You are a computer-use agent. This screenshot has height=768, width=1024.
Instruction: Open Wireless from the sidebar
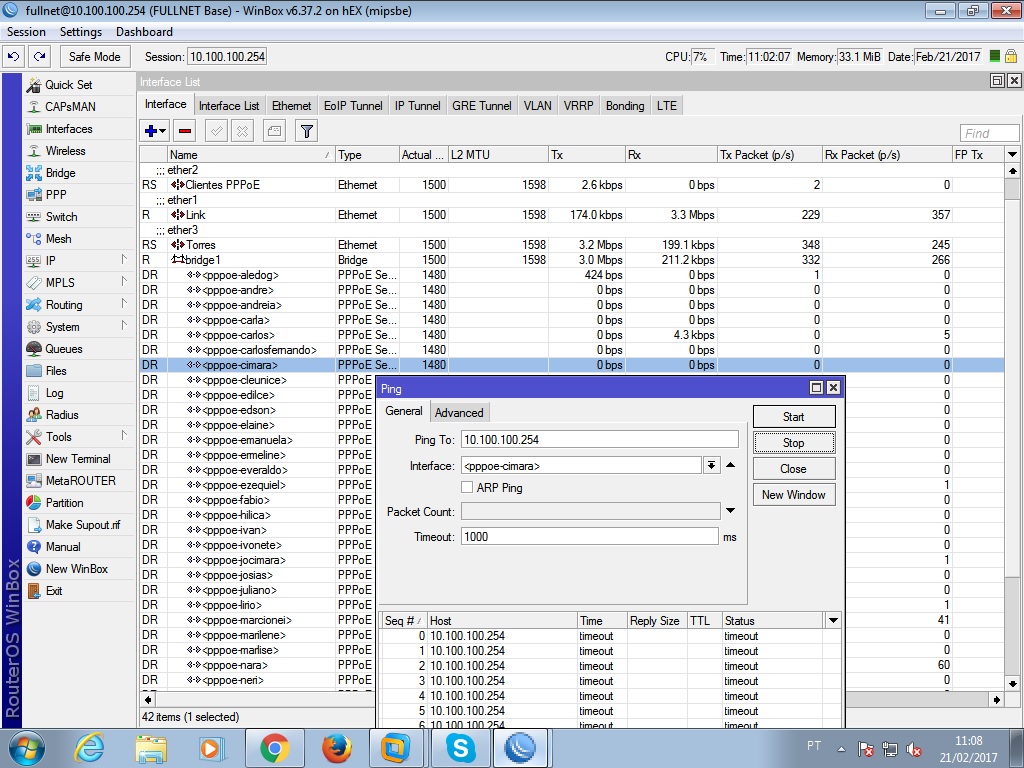65,151
